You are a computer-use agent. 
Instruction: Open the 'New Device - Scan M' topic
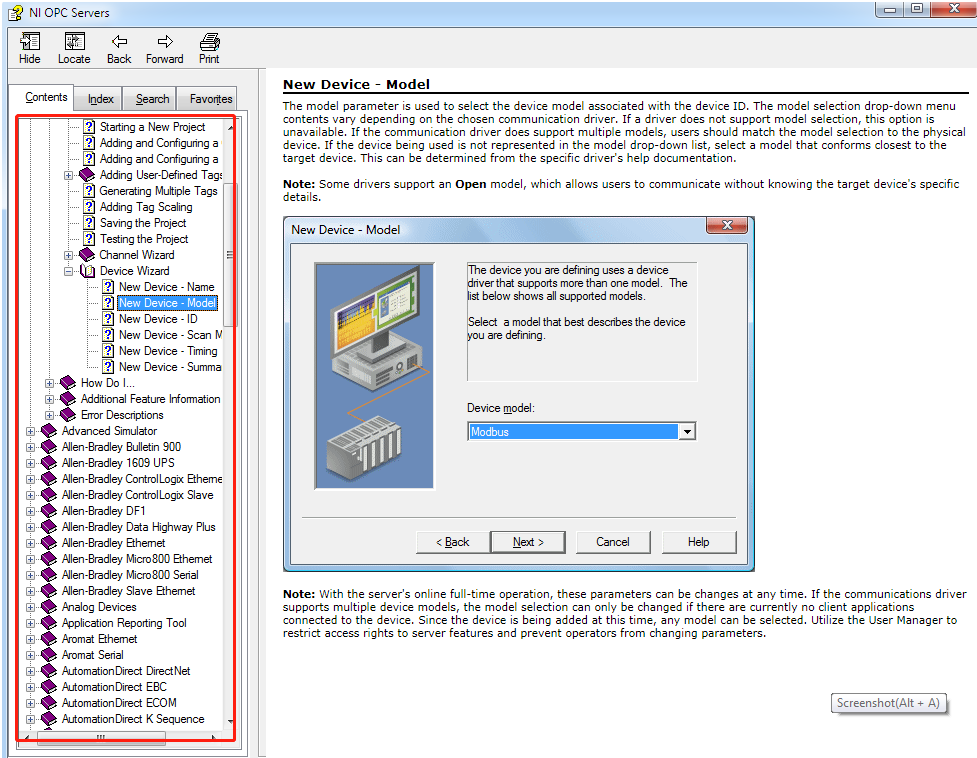(171, 335)
